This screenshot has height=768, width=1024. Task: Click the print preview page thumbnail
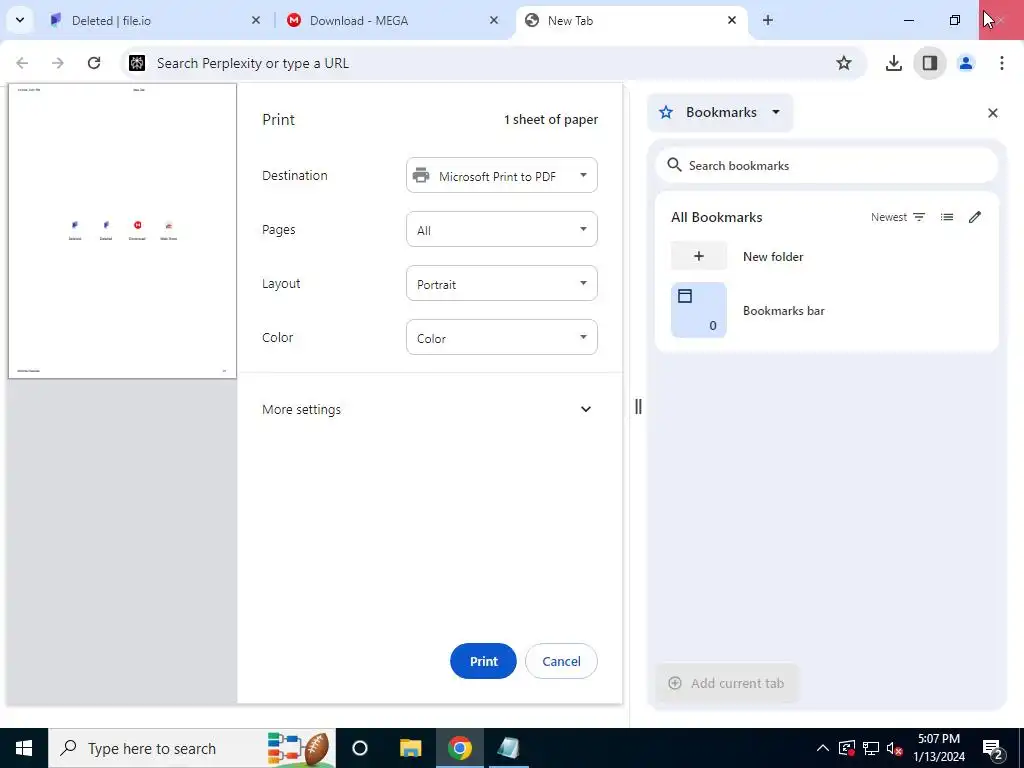(122, 231)
